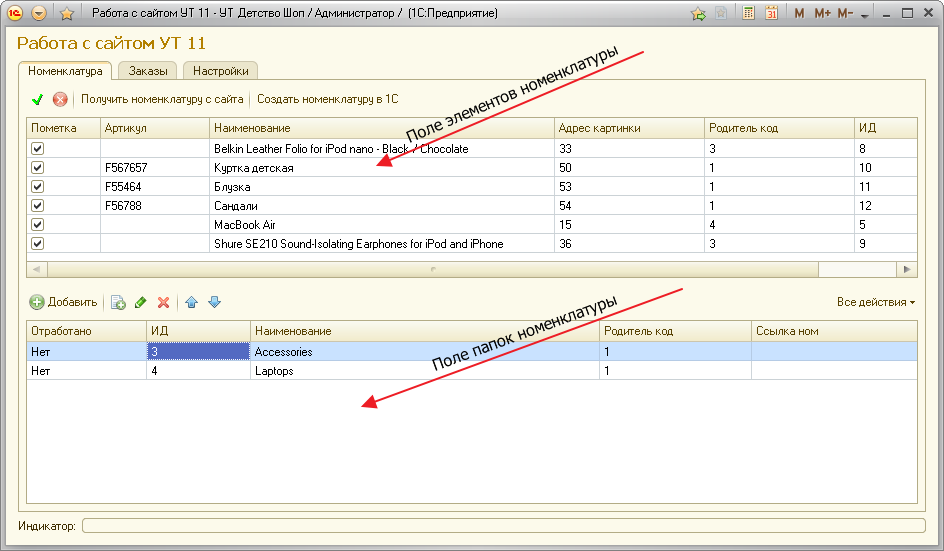Click the green check-all marks icon
The height and width of the screenshot is (551, 944).
37,99
